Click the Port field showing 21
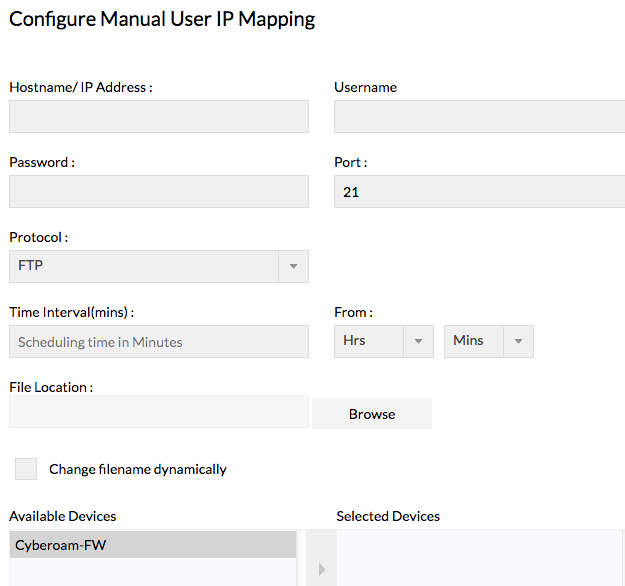Viewport: 625px width, 586px height. pos(479,191)
